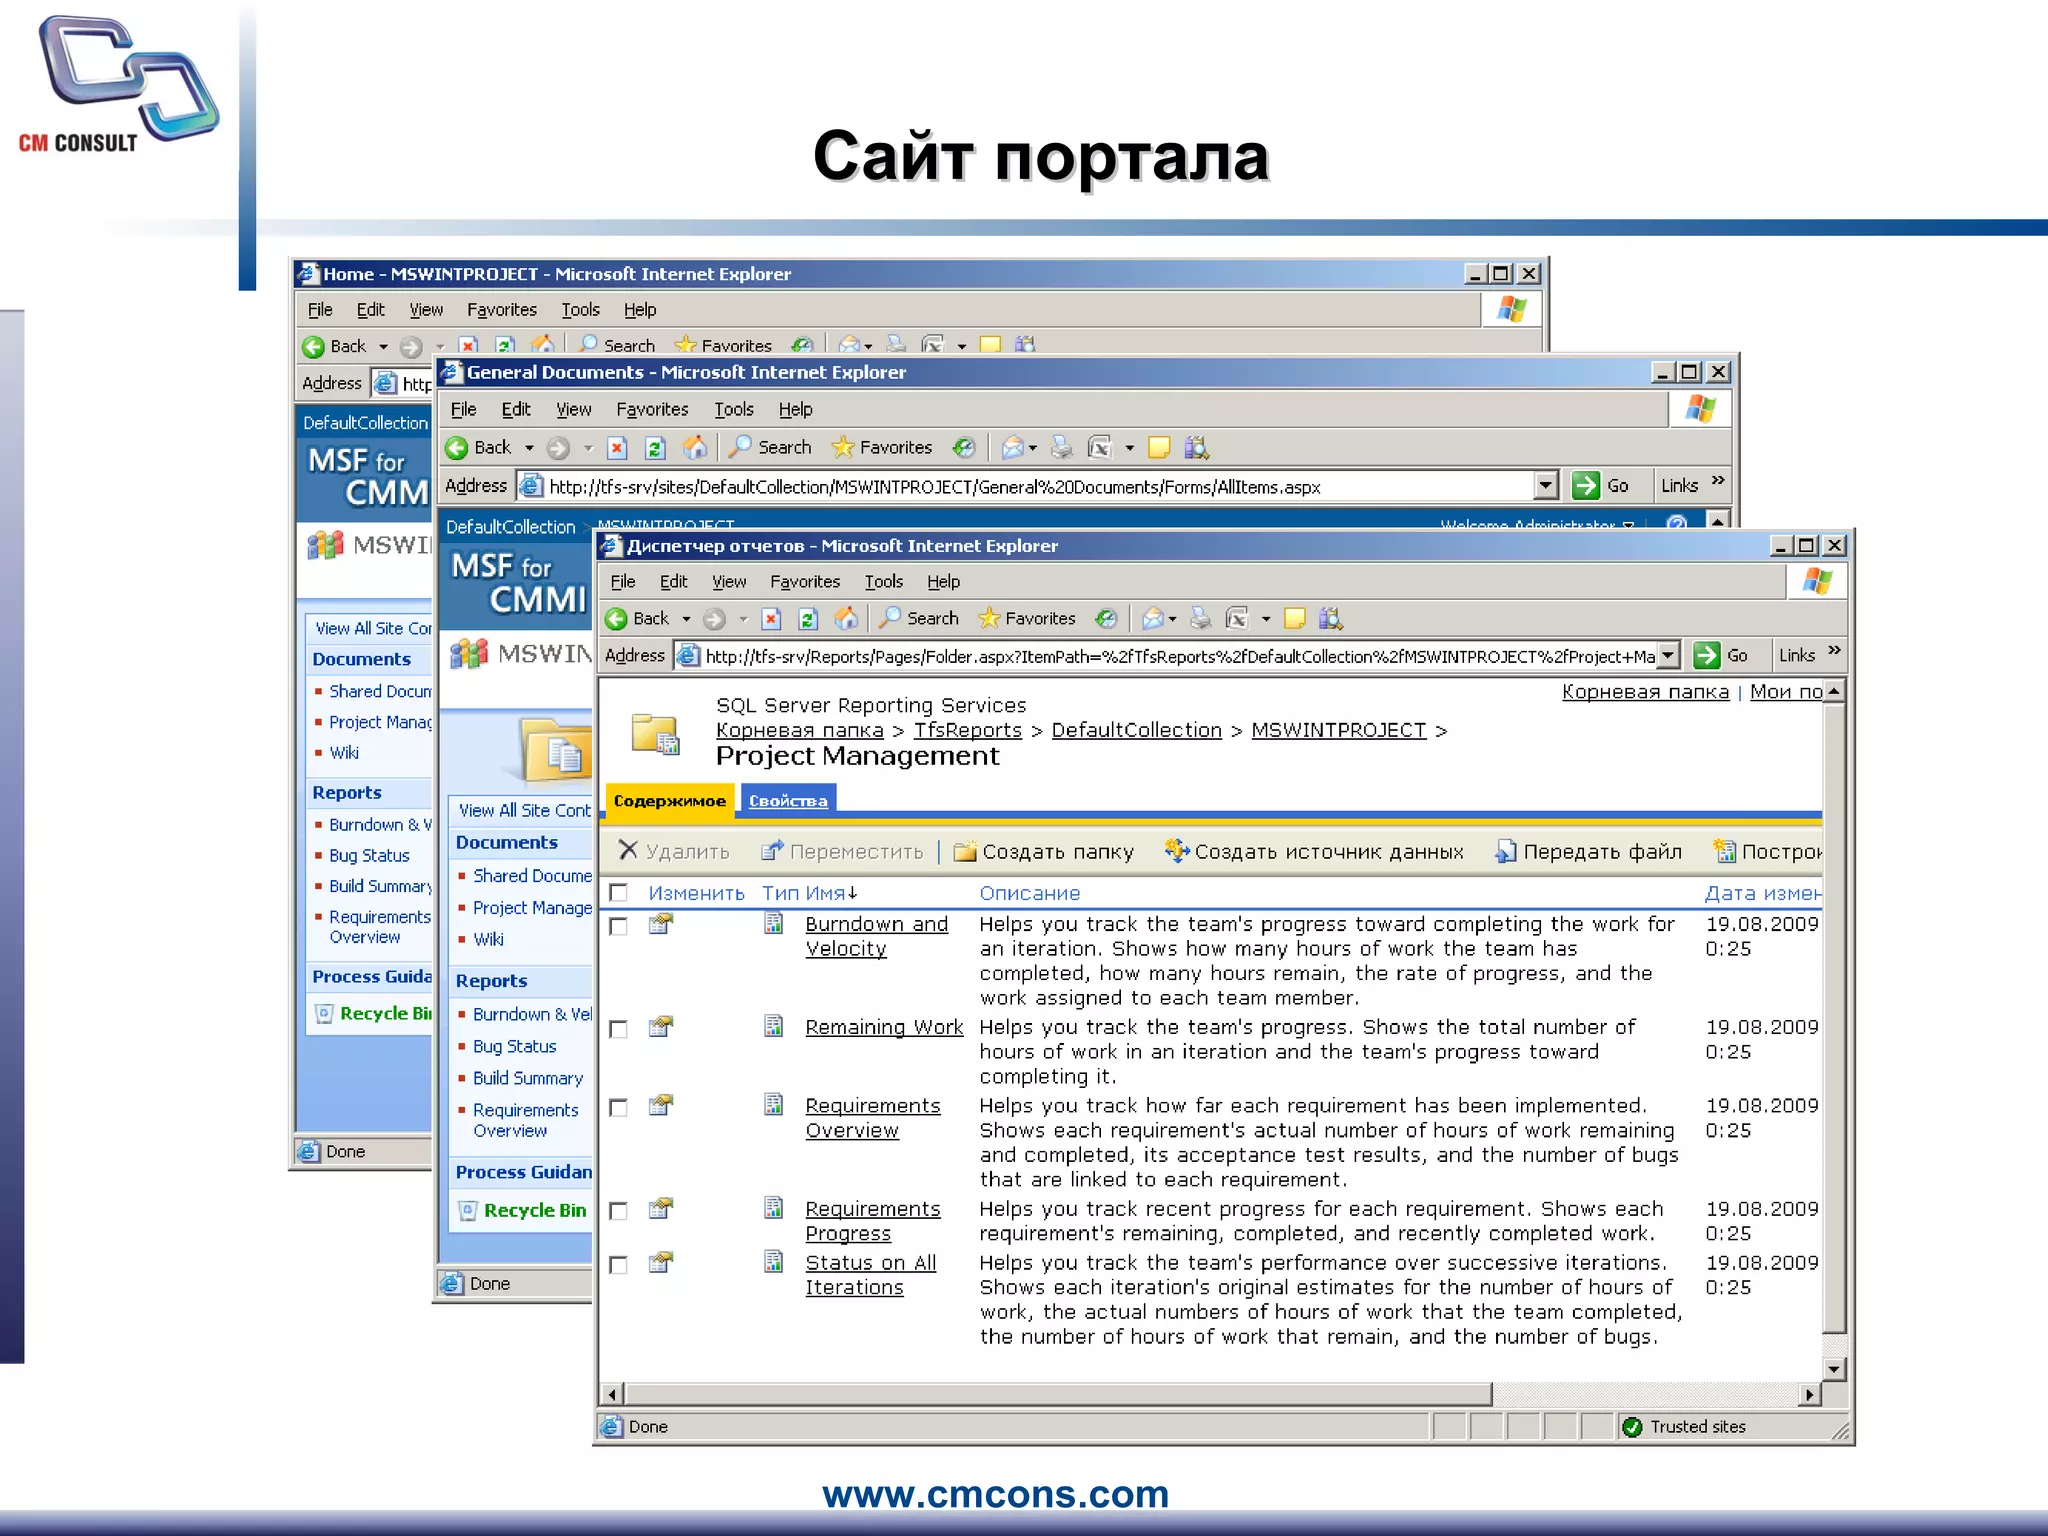Click Refresh icon in Диспетчер отчетов toolbar
2048x1536 pixels.
click(808, 619)
